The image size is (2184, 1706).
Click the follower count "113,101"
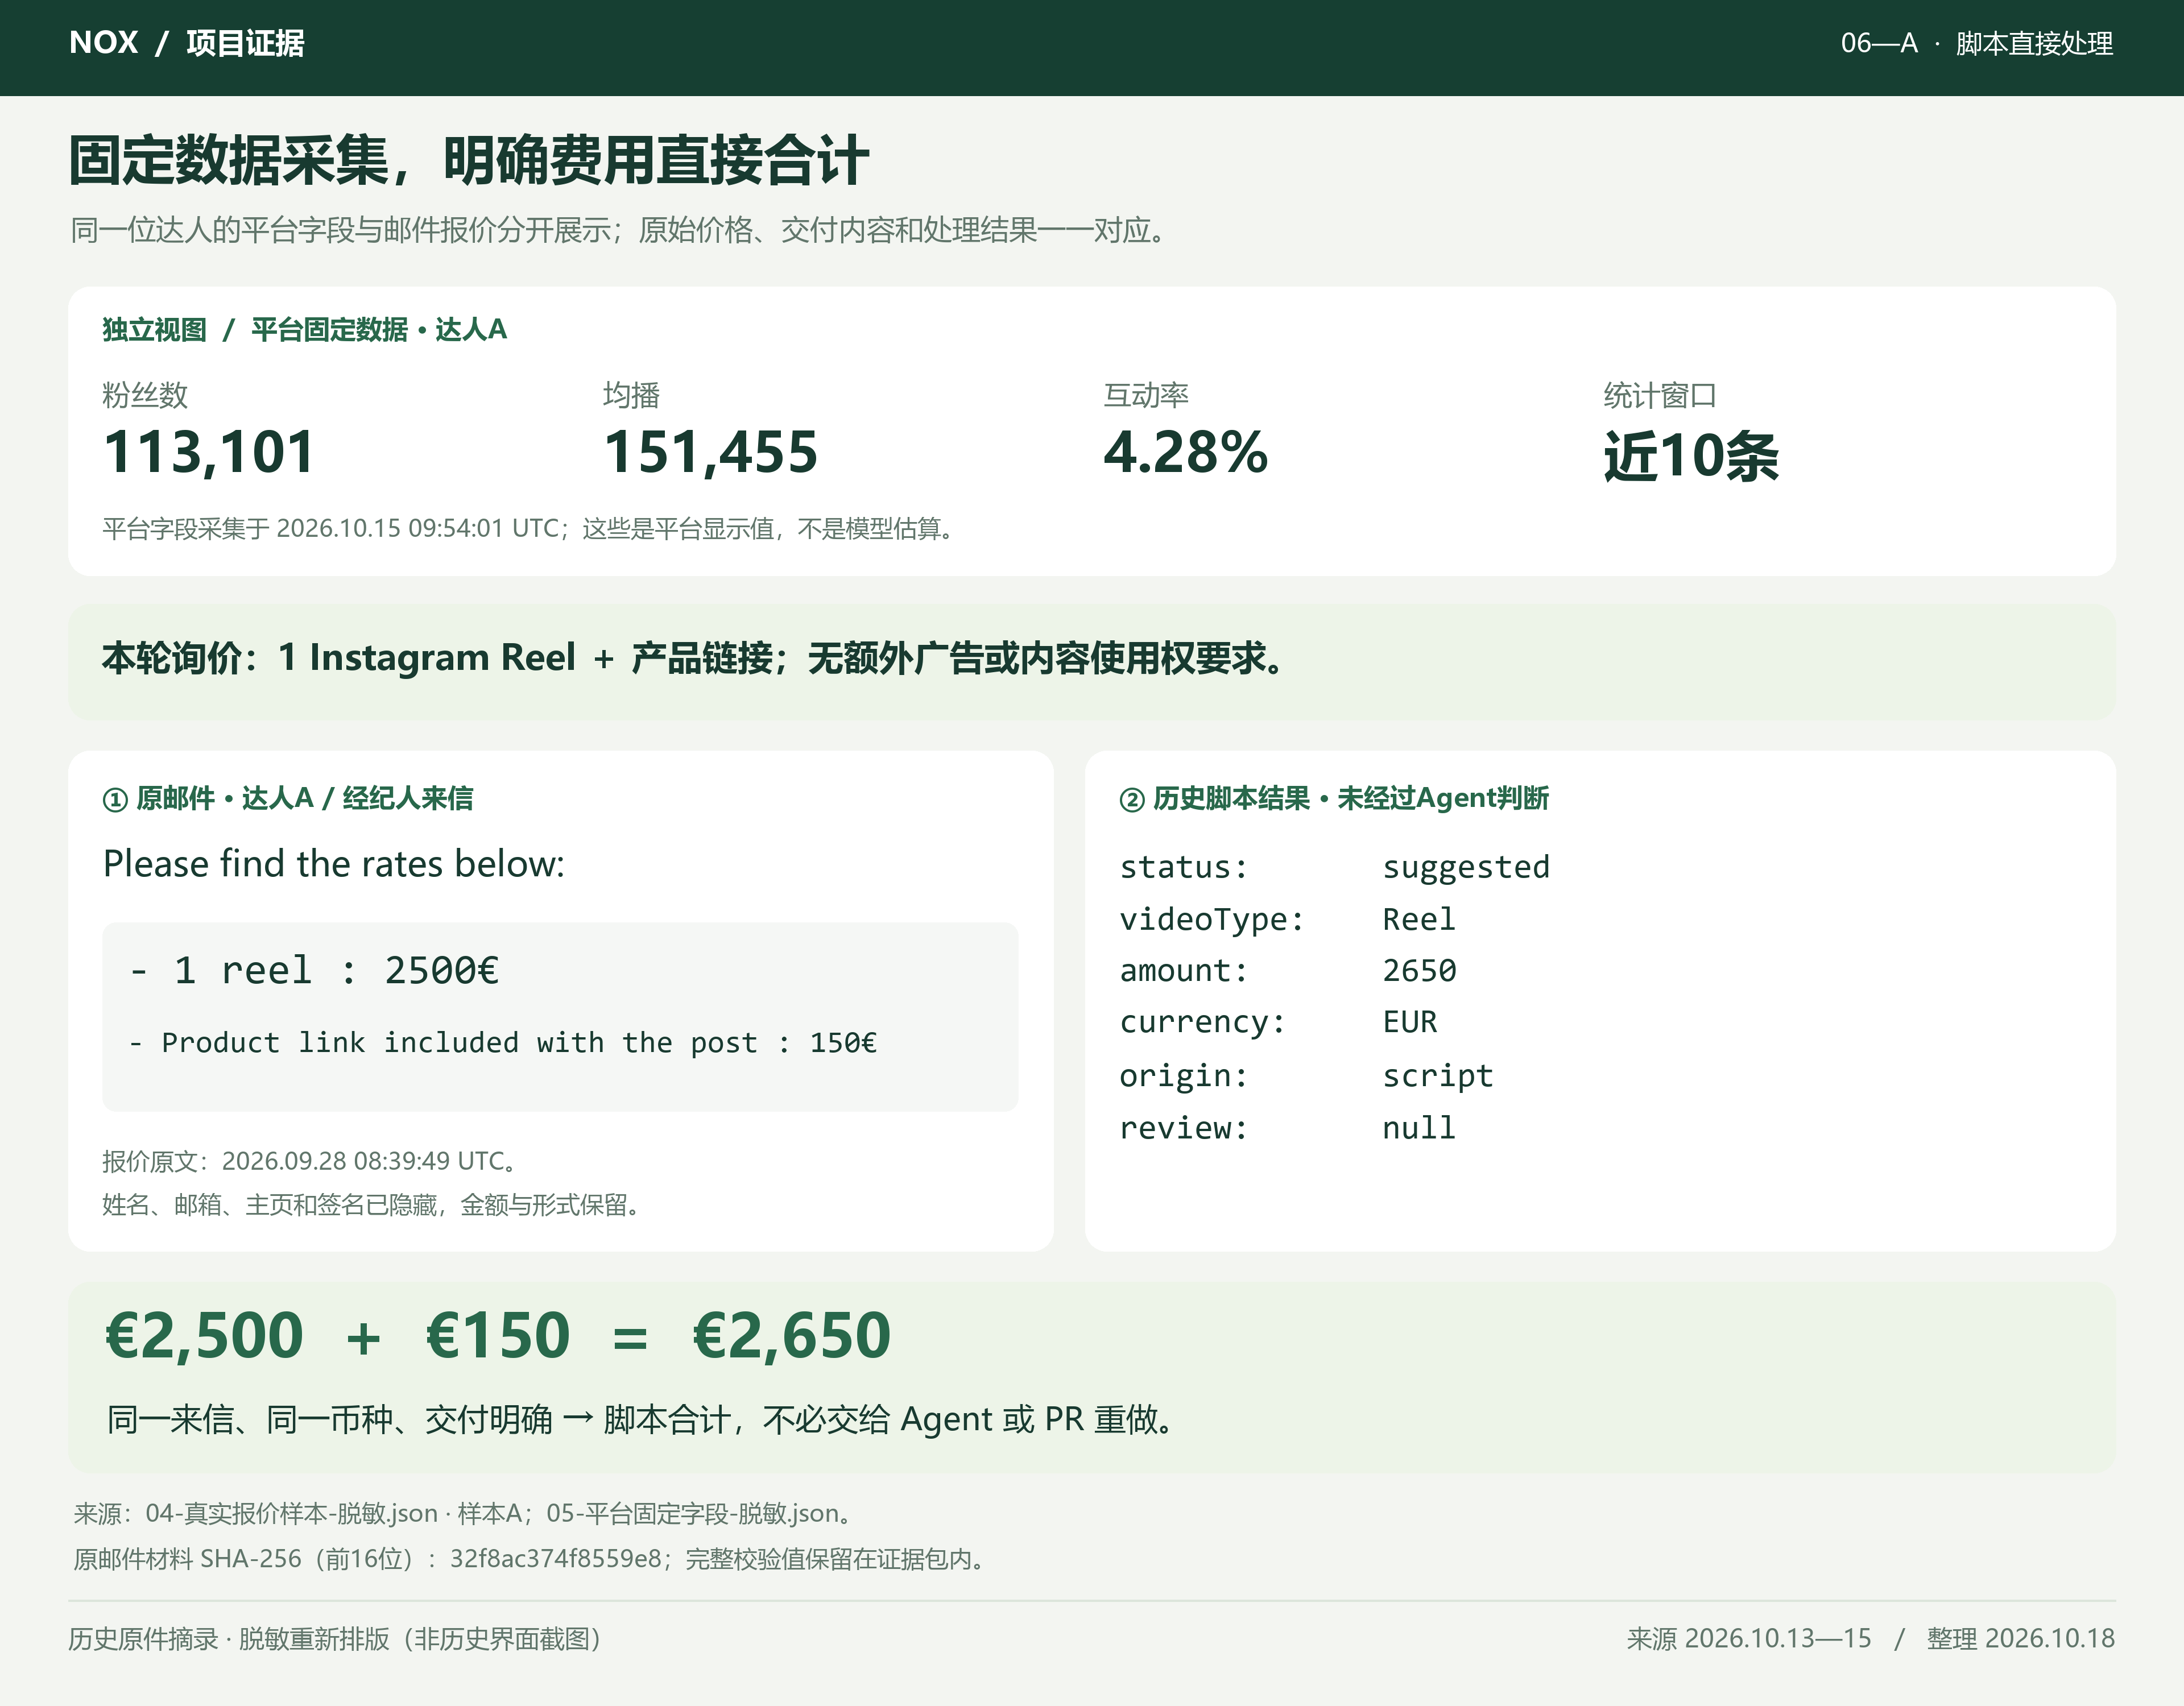pyautogui.click(x=209, y=452)
